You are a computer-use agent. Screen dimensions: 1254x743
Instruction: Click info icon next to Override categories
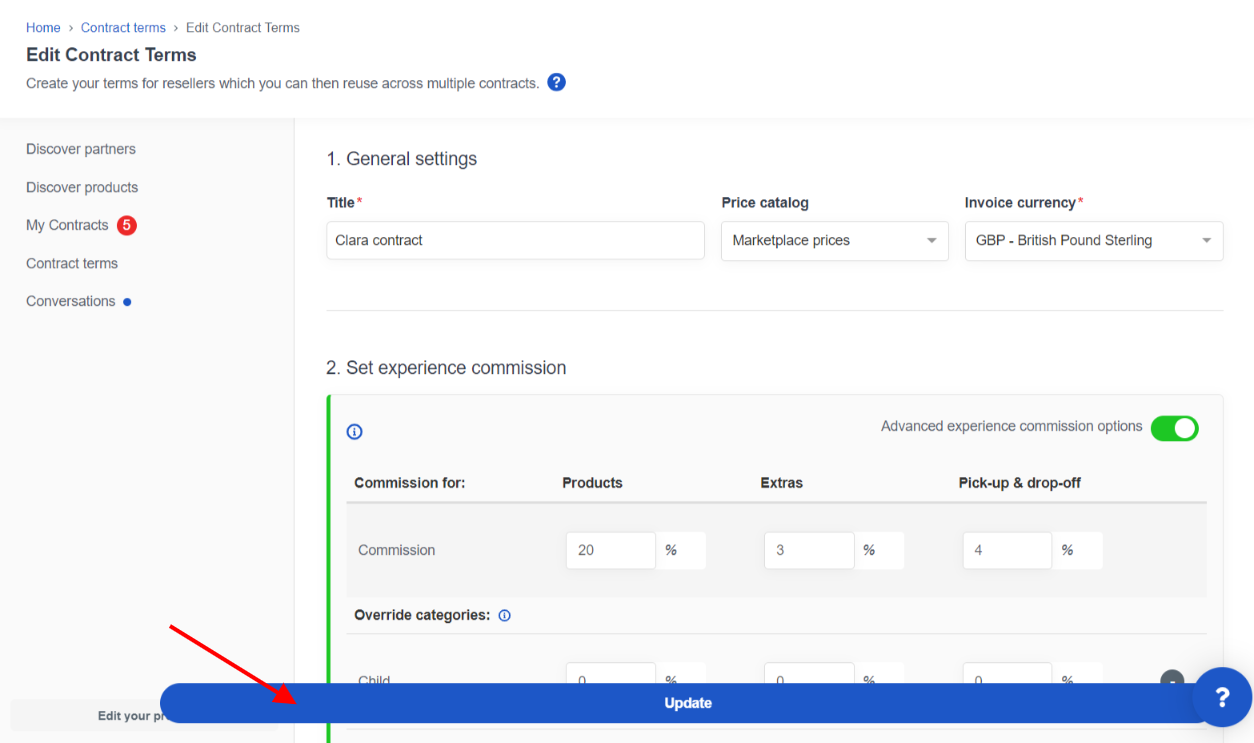504,615
